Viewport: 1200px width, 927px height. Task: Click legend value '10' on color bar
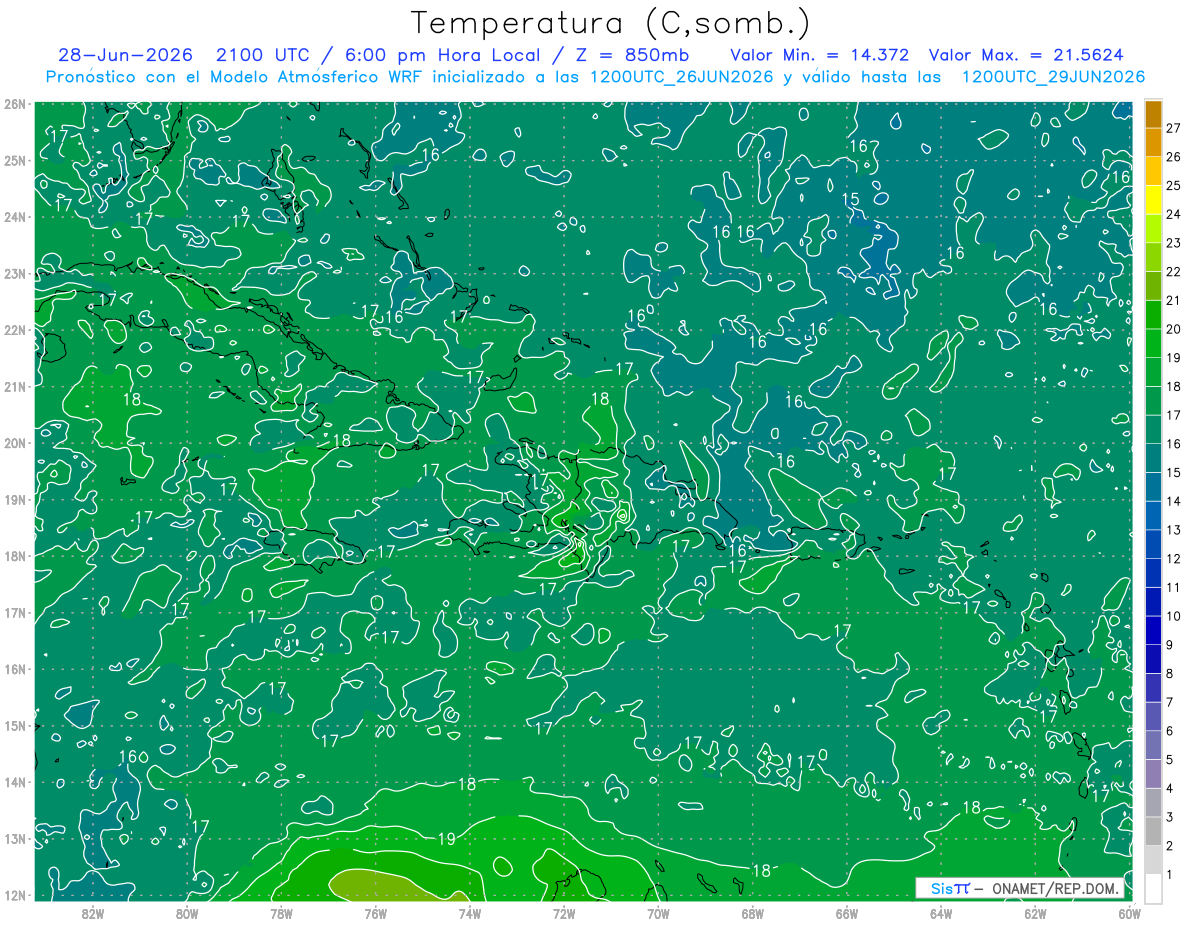point(1173,616)
